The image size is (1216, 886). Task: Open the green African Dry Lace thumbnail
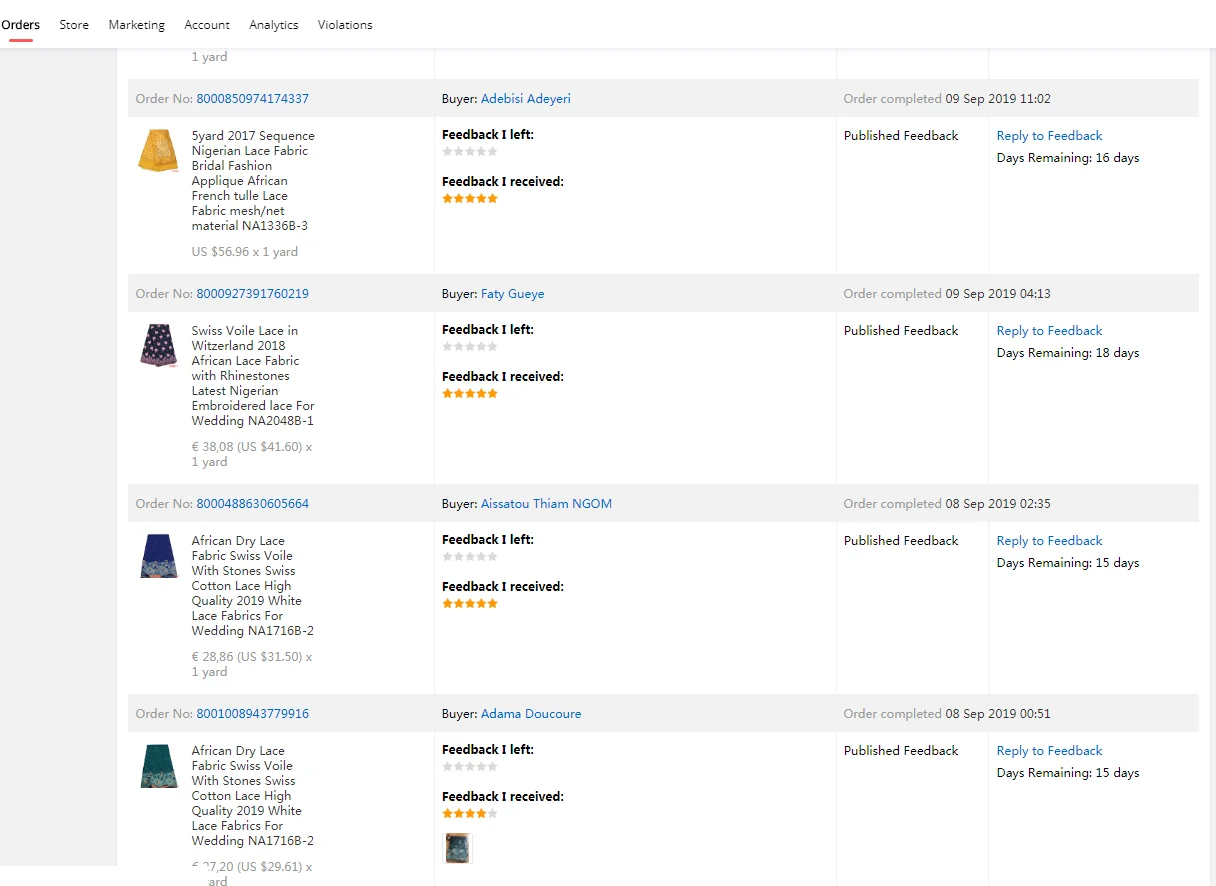[x=158, y=765]
